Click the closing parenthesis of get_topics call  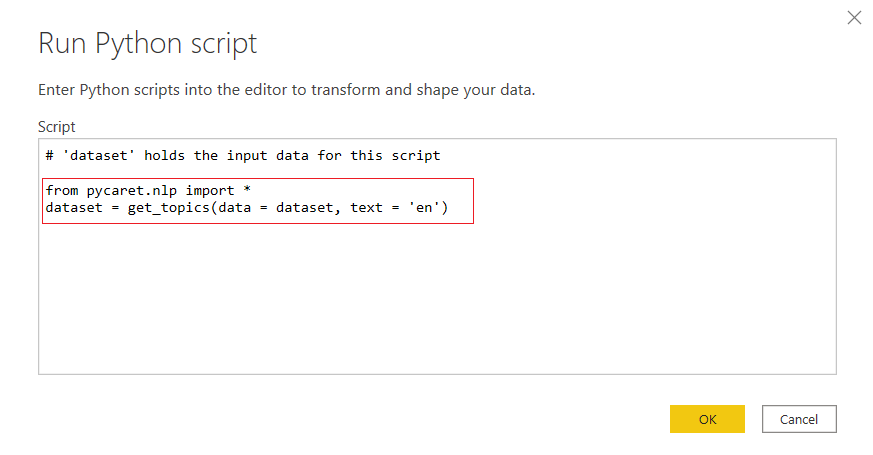point(444,208)
